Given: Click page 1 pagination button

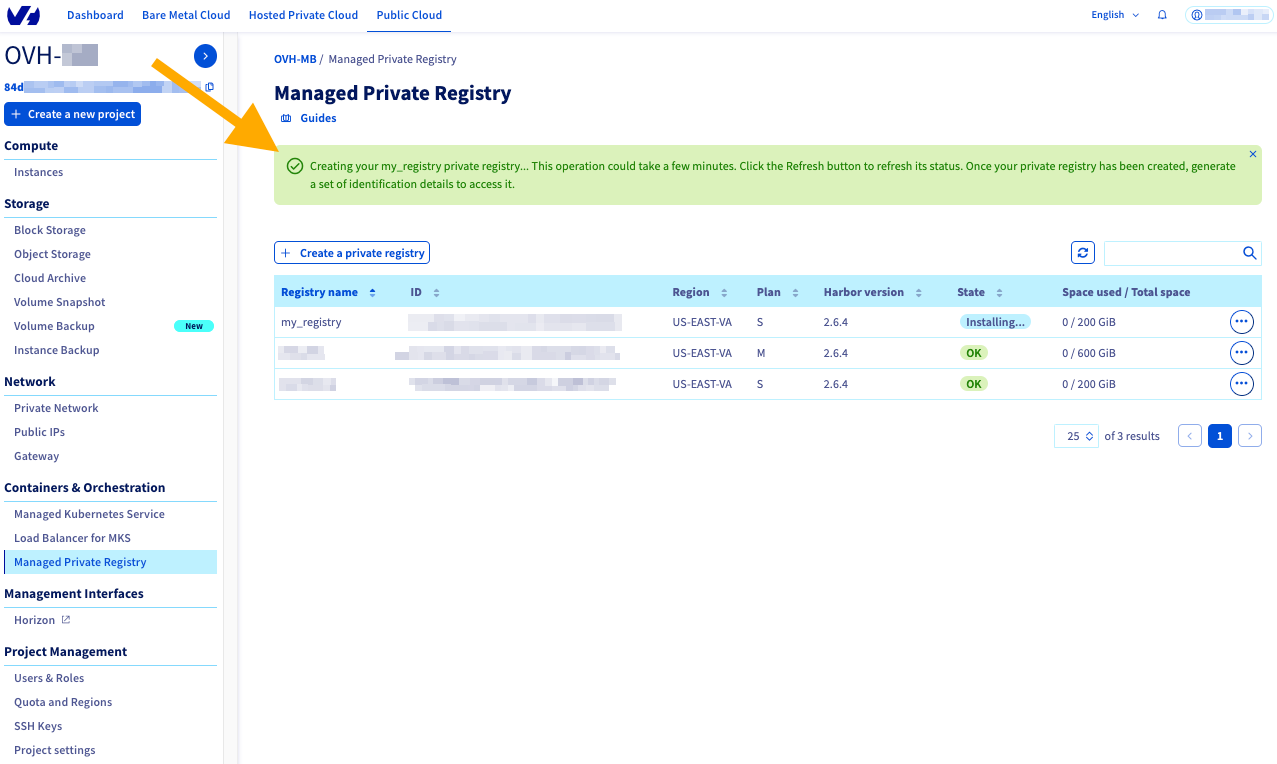Looking at the screenshot, I should tap(1220, 436).
